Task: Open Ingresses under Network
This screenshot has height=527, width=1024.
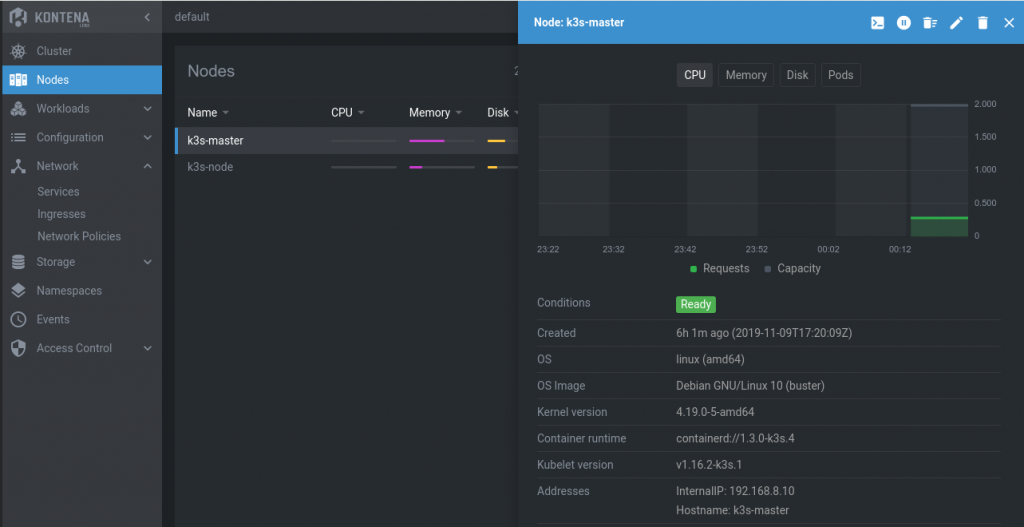Action: 61,214
